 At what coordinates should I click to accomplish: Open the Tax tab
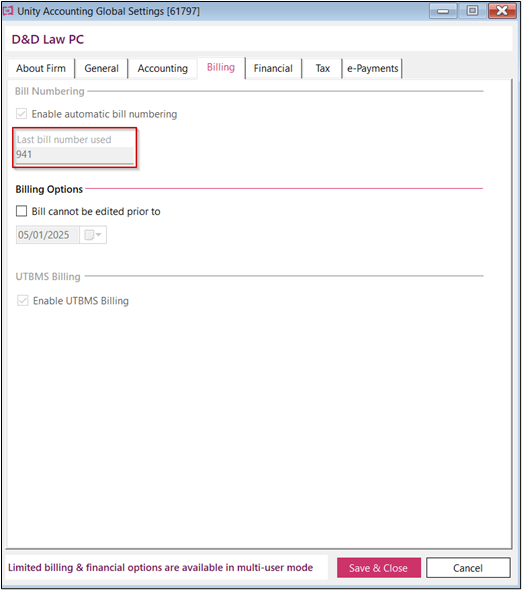point(323,68)
